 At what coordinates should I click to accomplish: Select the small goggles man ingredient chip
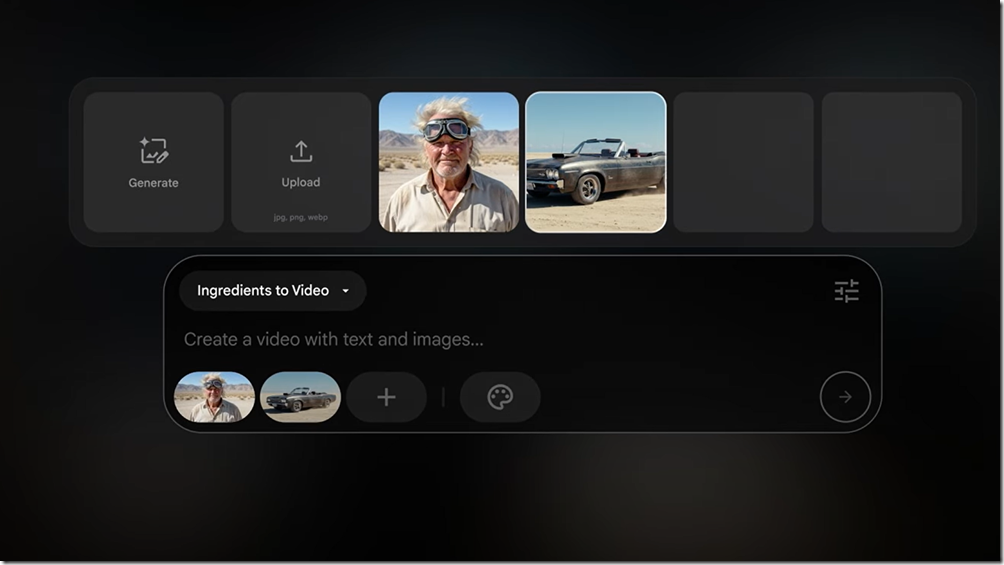click(214, 397)
